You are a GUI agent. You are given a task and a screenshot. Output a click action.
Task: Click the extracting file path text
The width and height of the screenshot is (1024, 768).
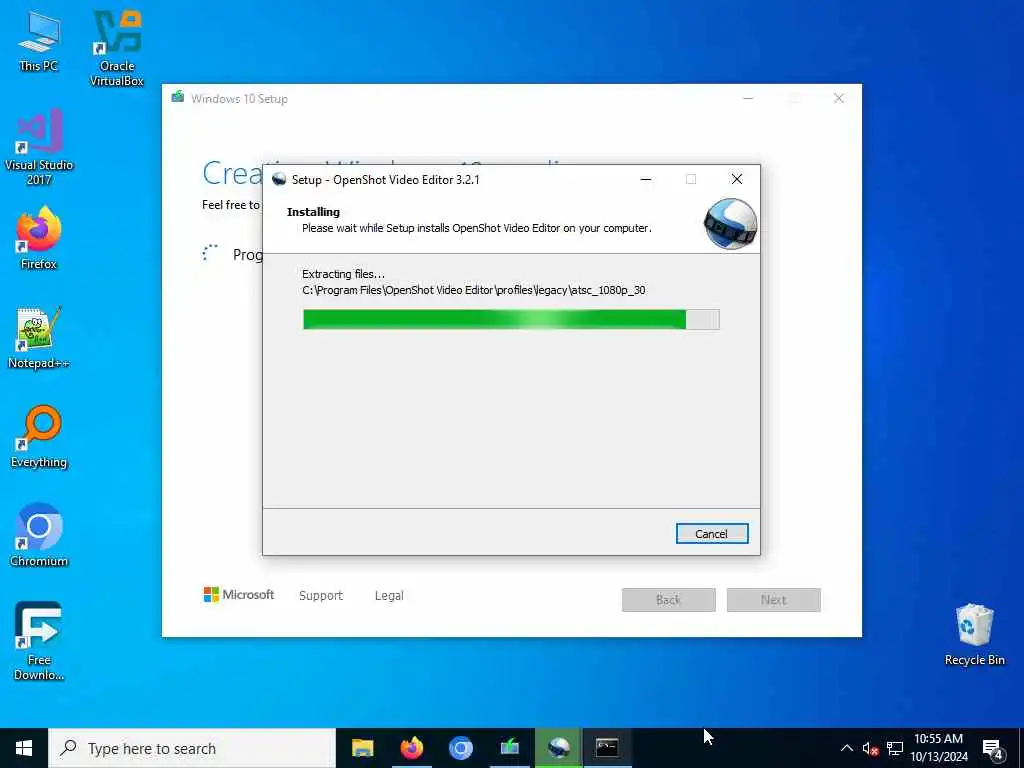click(473, 290)
